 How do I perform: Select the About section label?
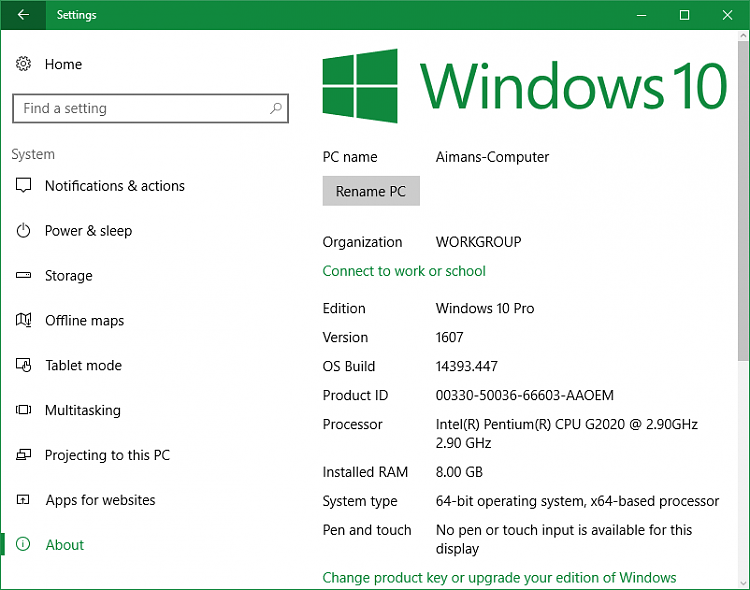tap(65, 545)
